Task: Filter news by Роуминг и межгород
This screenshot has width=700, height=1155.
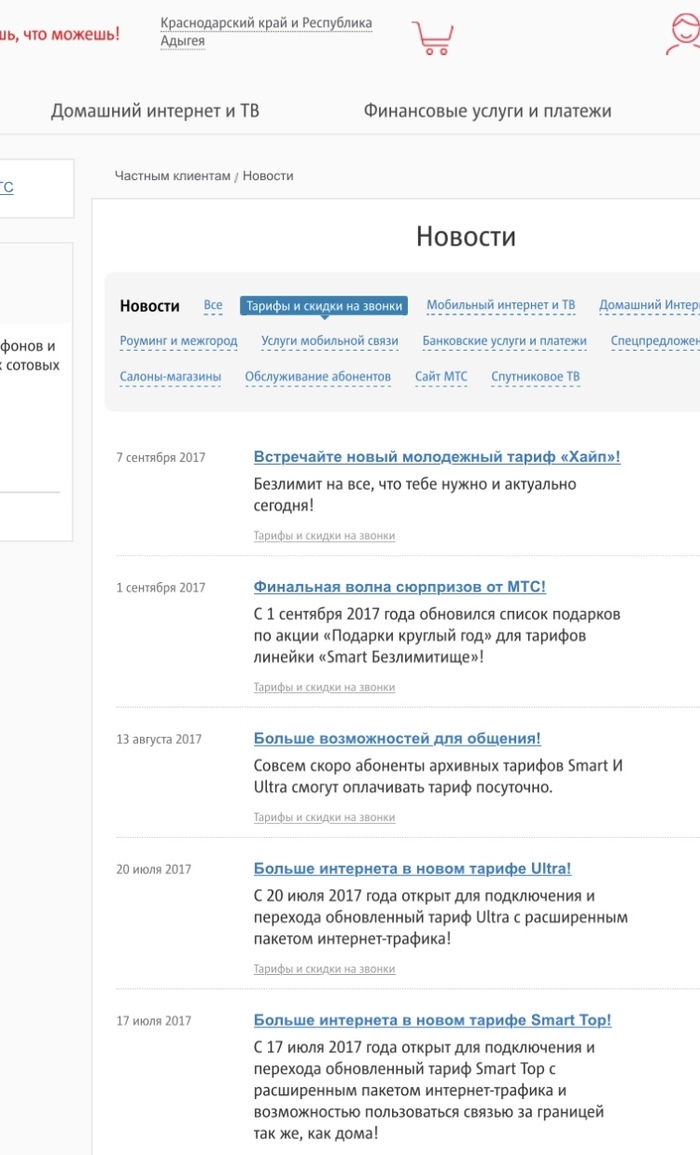Action: 179,341
